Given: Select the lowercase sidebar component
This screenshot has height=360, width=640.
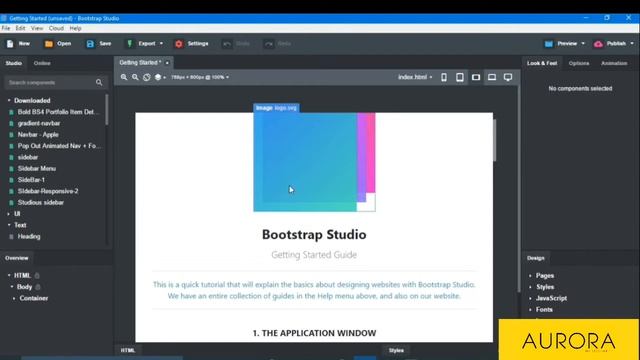Looking at the screenshot, I should pyautogui.click(x=28, y=157).
